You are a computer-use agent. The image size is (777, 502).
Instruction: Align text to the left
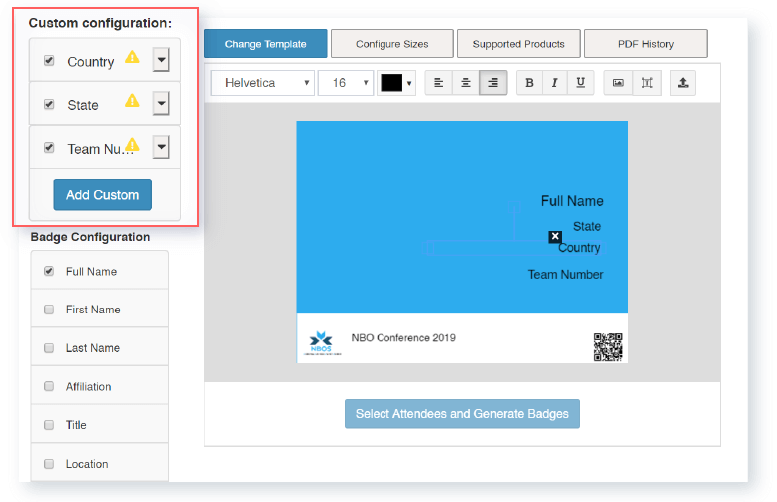[439, 83]
